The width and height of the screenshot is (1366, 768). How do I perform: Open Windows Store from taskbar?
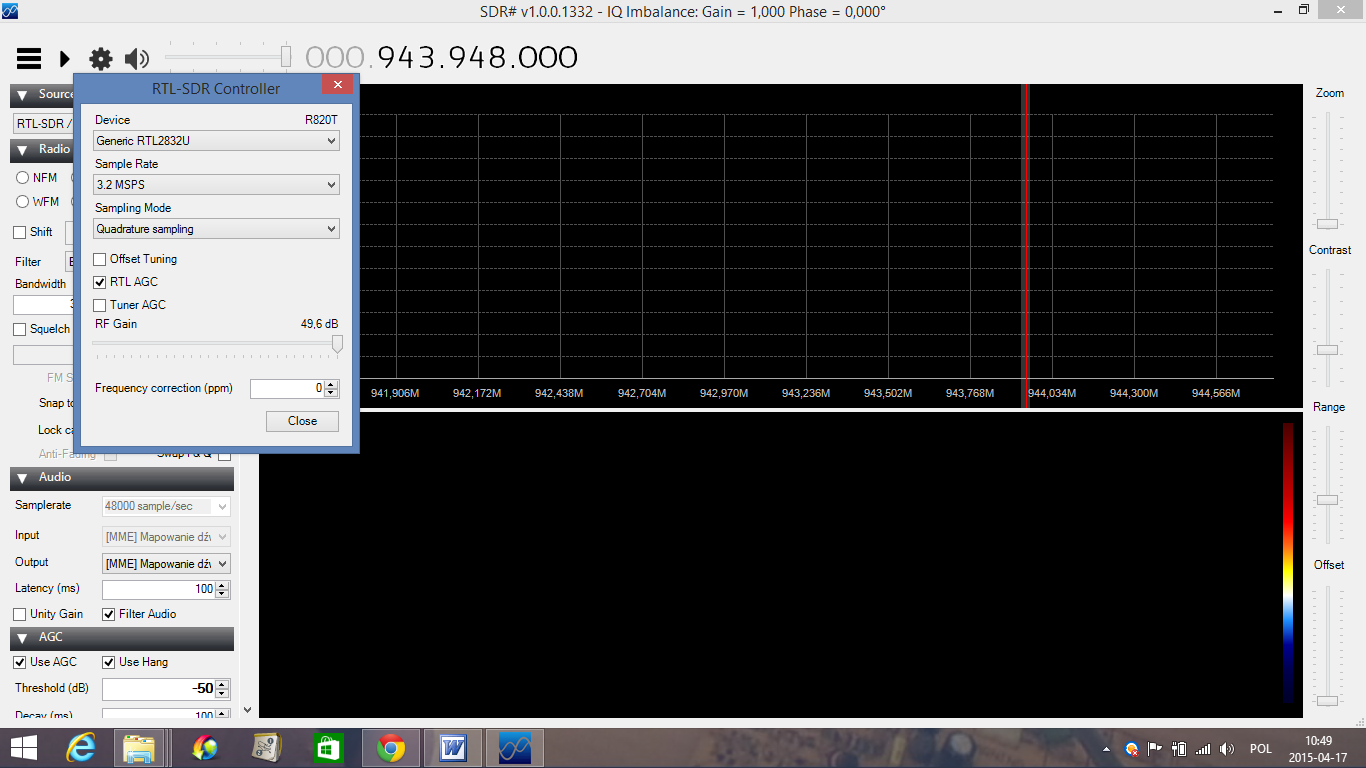[x=328, y=748]
